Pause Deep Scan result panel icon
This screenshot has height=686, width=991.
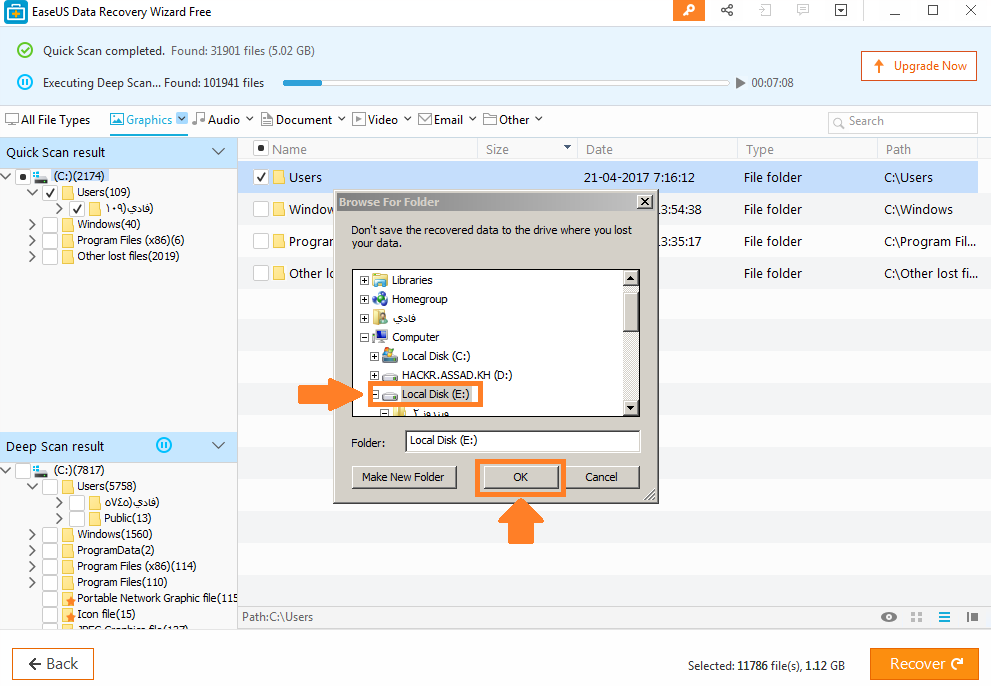pos(164,446)
